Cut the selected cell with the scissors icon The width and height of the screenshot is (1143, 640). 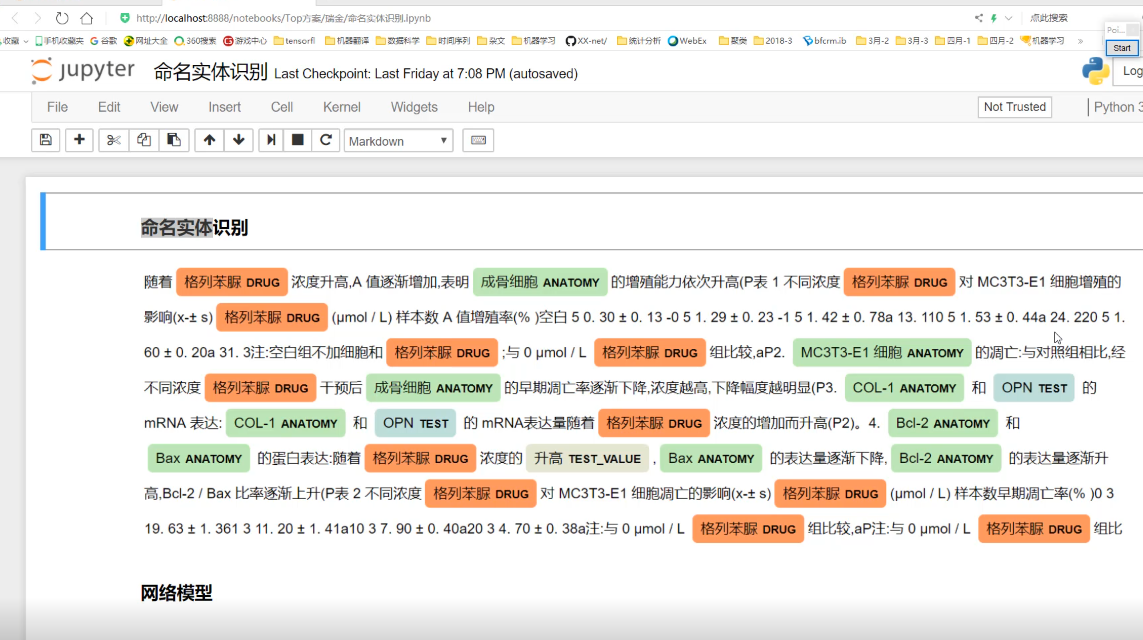[113, 141]
